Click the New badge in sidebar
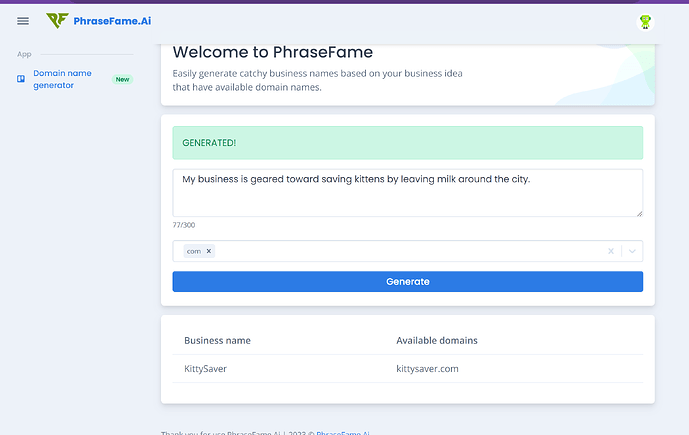Screen dimensions: 689x435 click(x=122, y=79)
